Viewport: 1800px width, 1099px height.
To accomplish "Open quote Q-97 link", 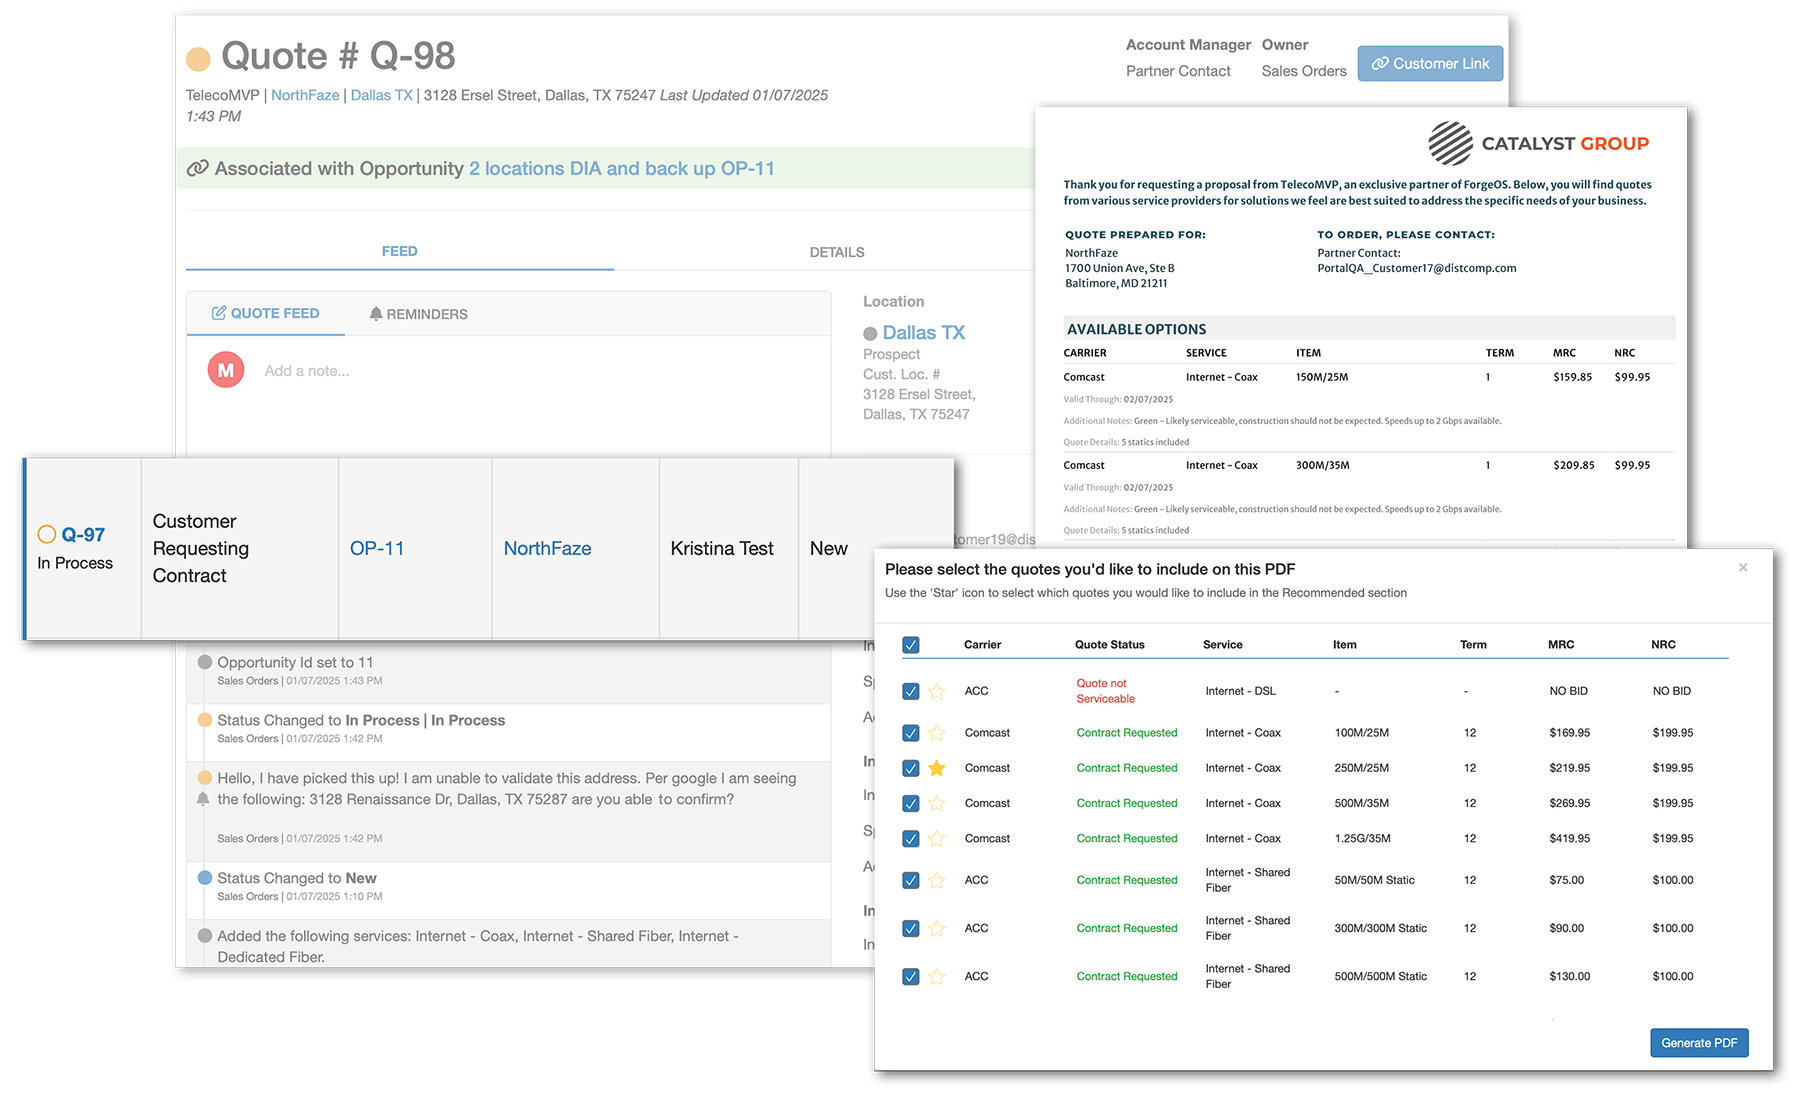I will pyautogui.click(x=83, y=535).
